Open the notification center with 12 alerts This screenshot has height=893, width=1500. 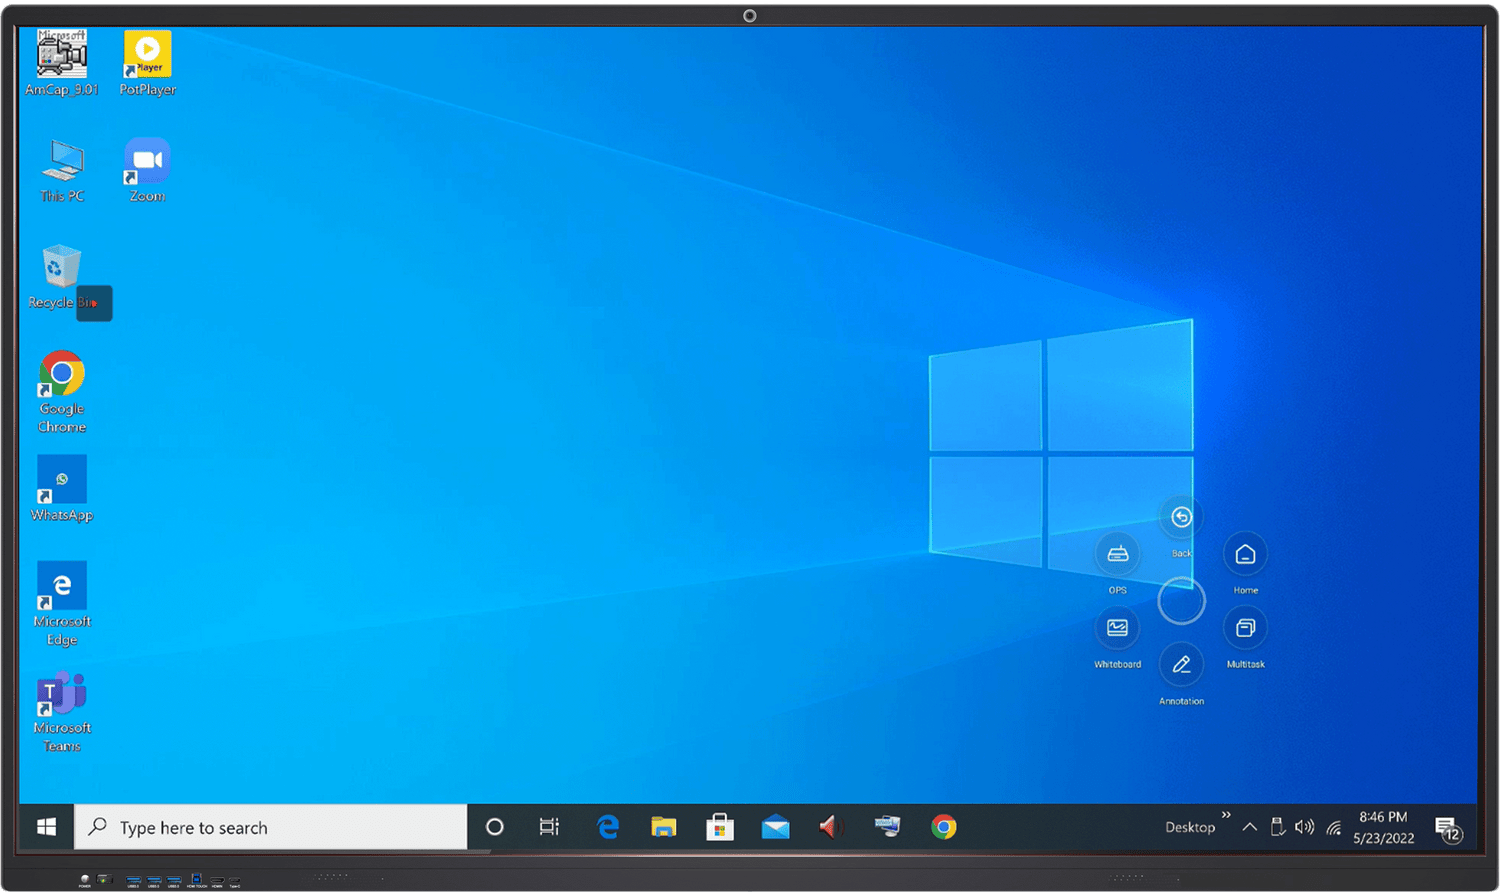pyautogui.click(x=1447, y=828)
